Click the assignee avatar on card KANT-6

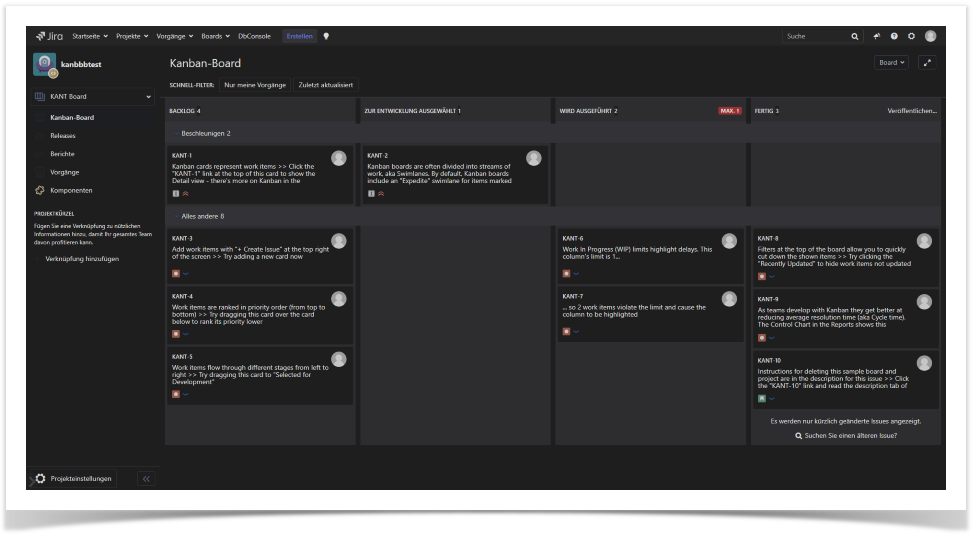(729, 241)
